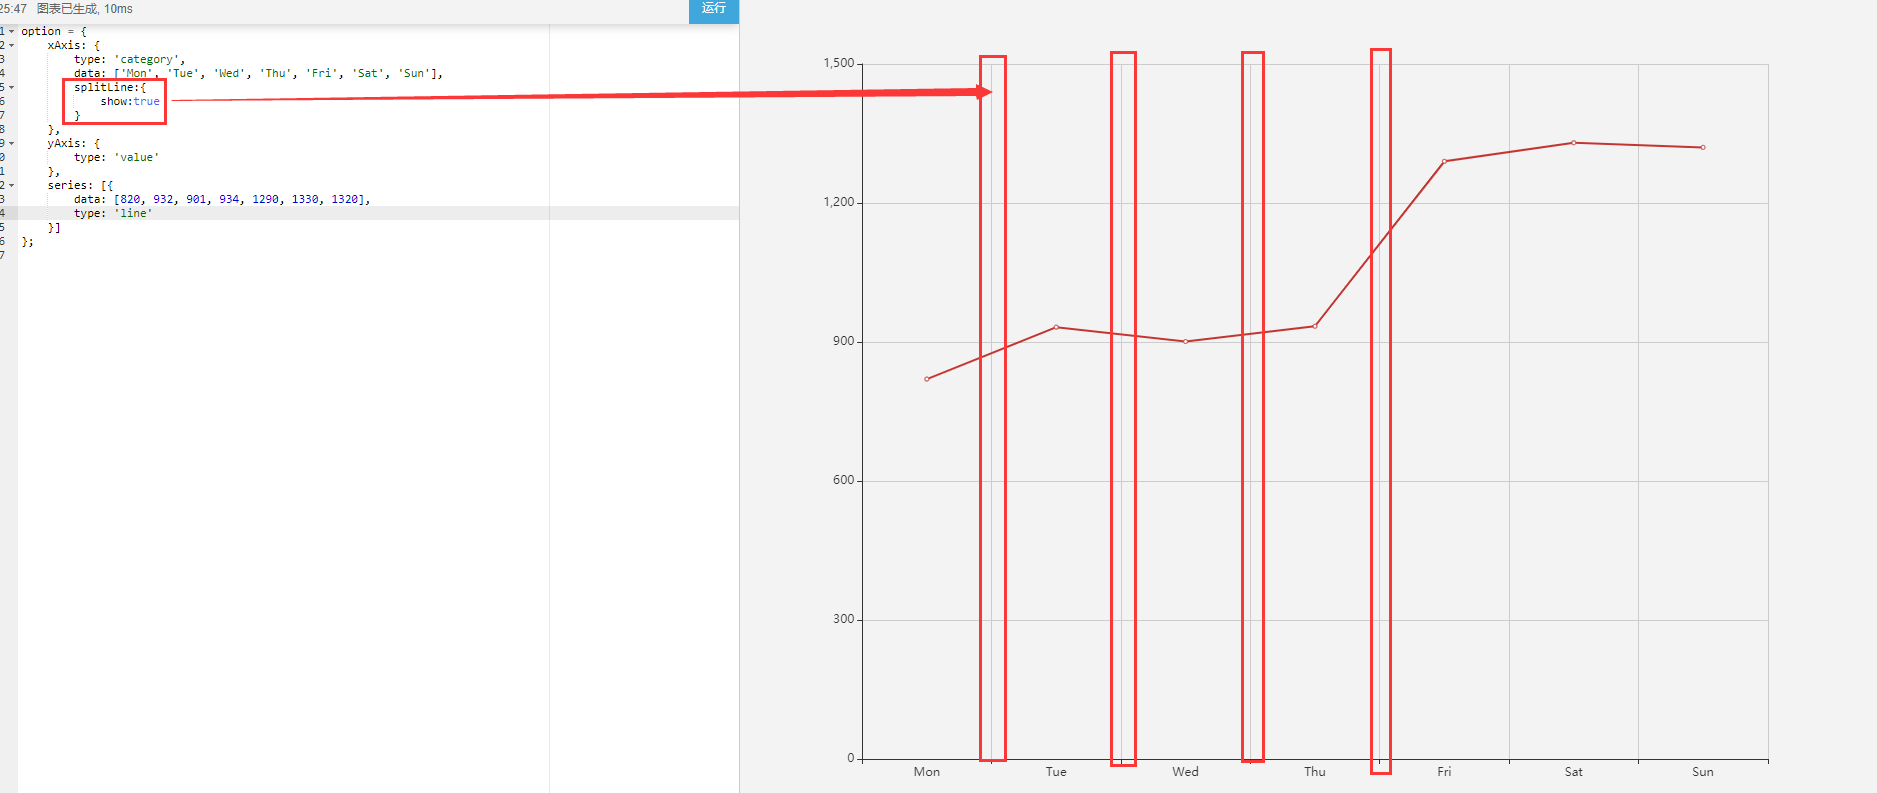Click the blue 运行 run button
The image size is (1877, 793).
713,10
